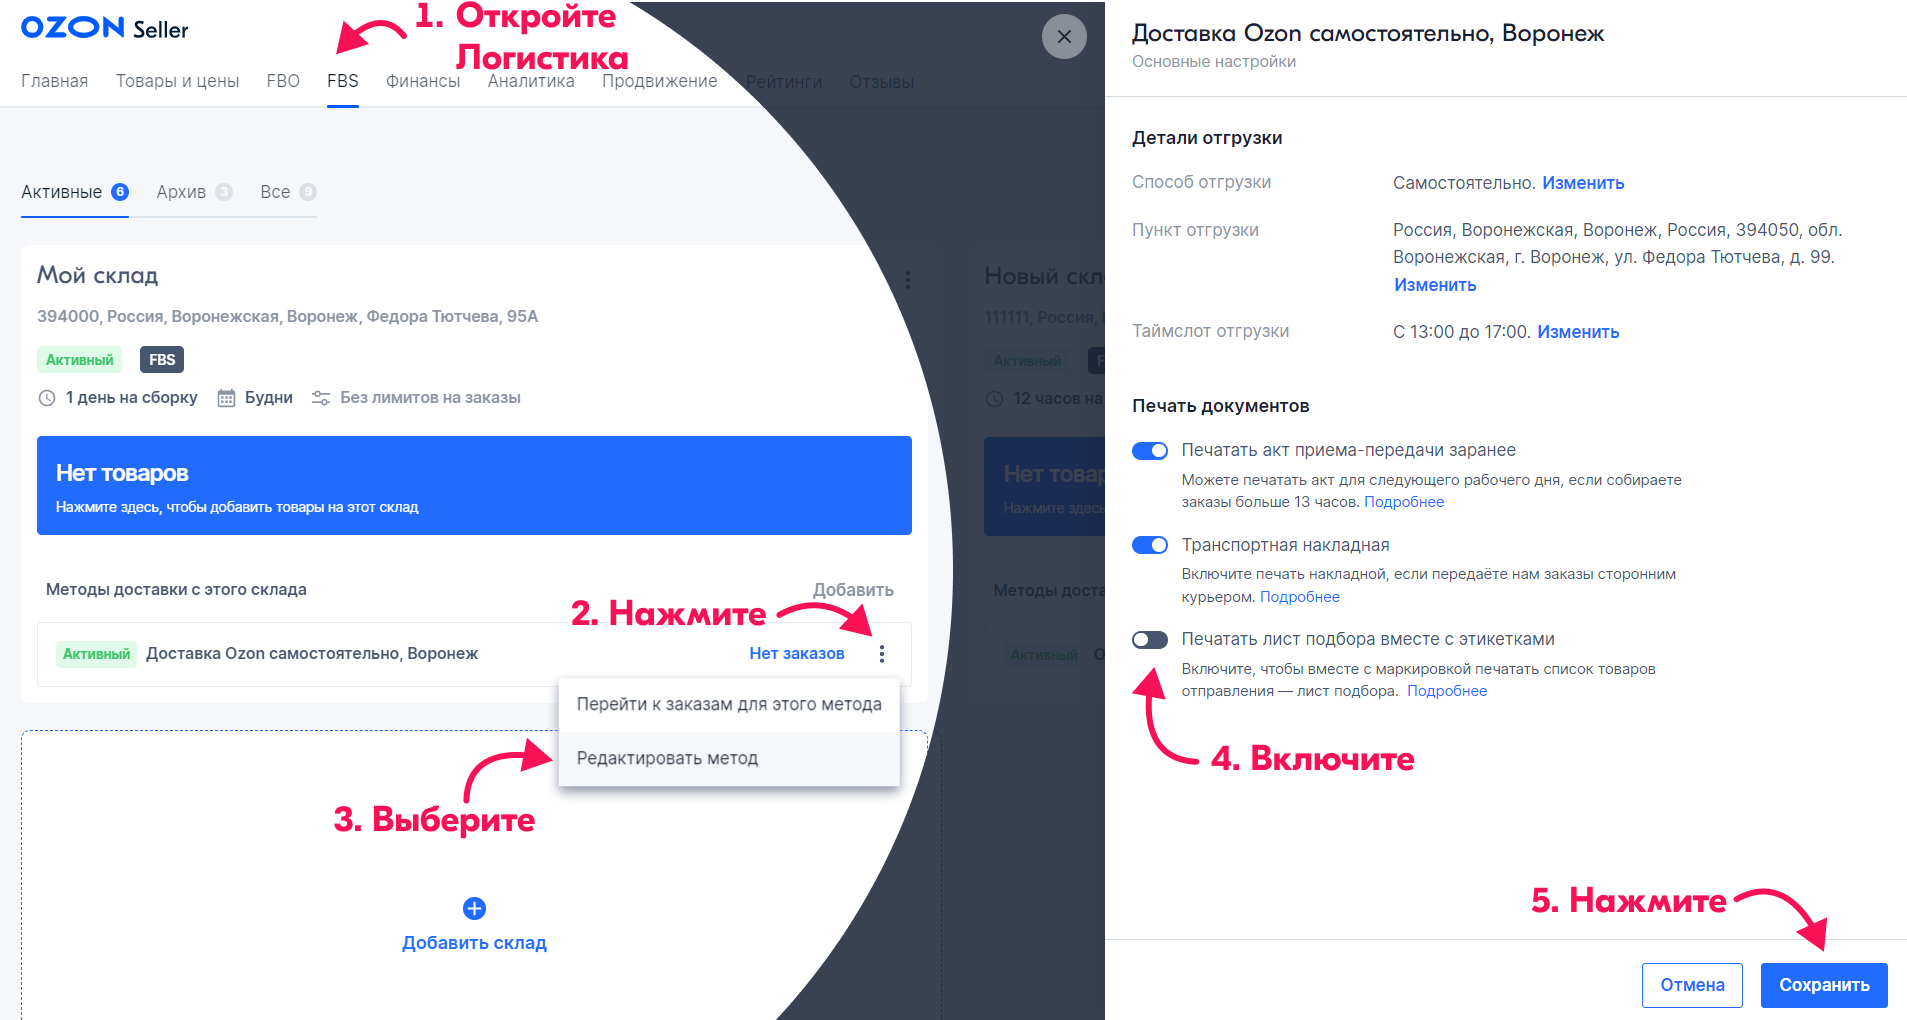Open three-dot menu for Мой склад

(907, 280)
